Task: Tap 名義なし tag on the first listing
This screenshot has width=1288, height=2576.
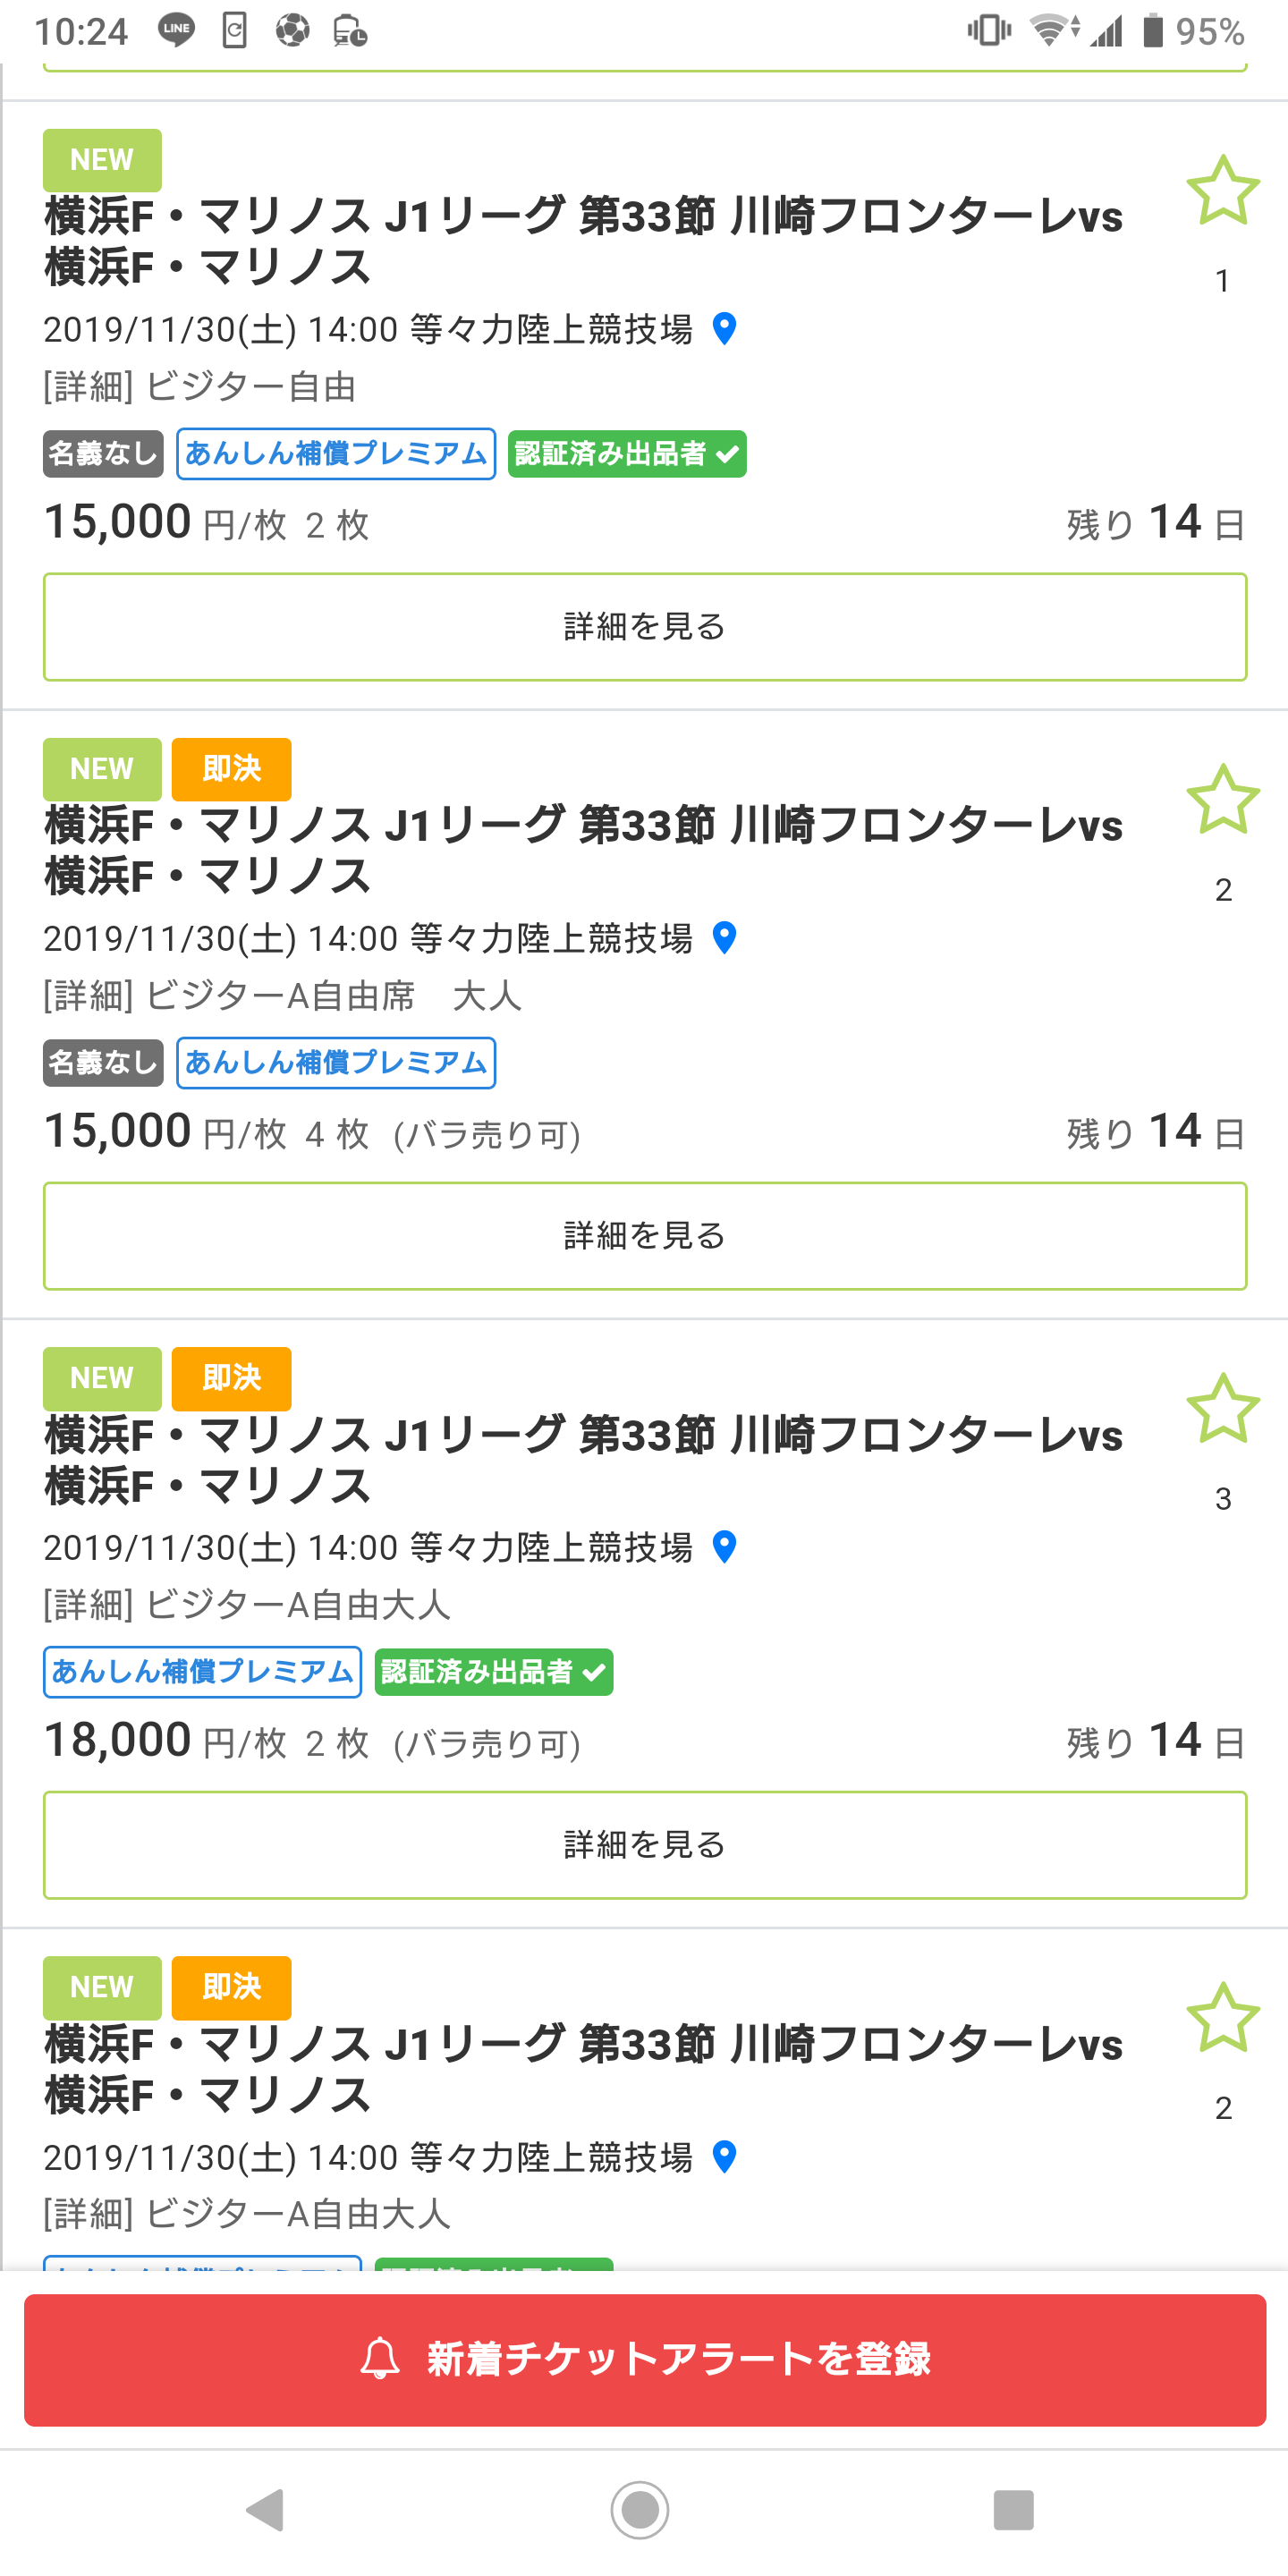Action: 103,454
